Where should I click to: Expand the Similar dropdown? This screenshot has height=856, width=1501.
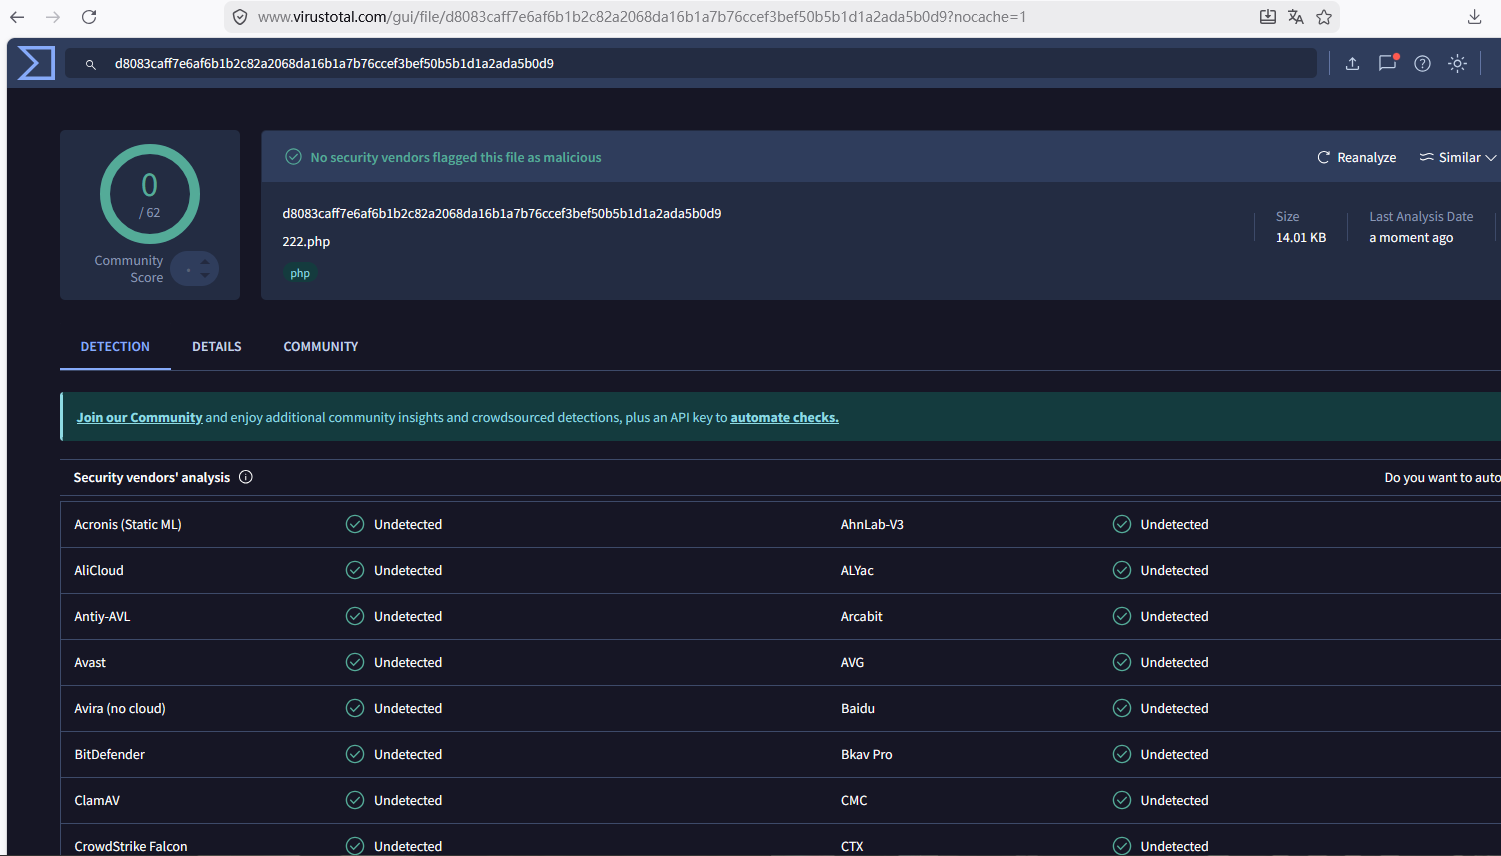pyautogui.click(x=1458, y=157)
